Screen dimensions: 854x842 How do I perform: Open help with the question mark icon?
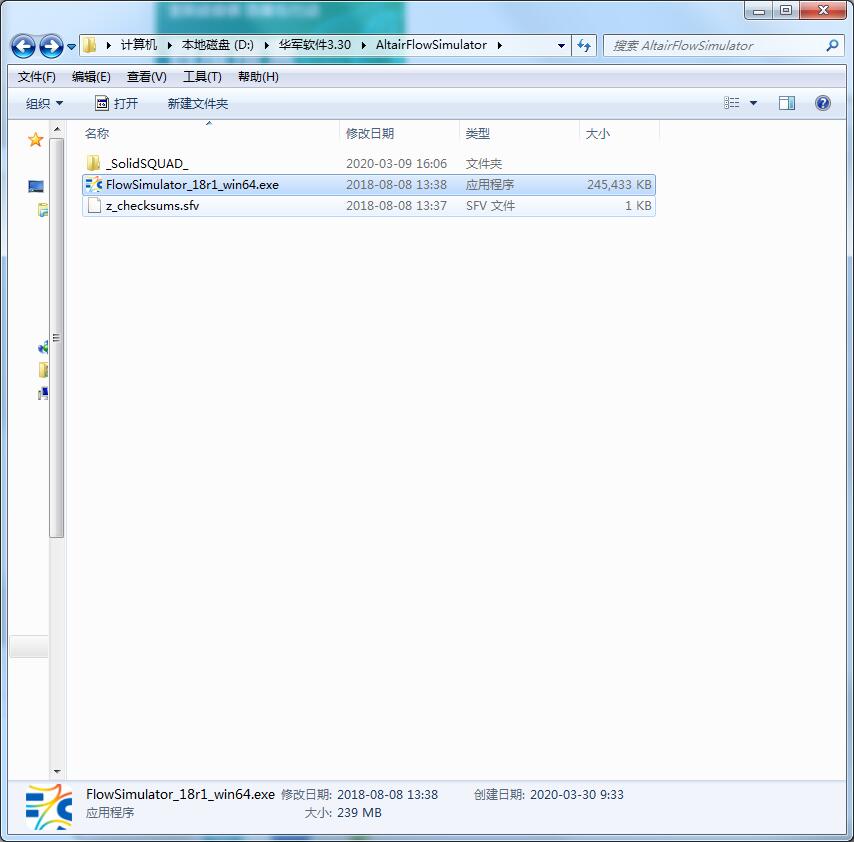coord(822,103)
